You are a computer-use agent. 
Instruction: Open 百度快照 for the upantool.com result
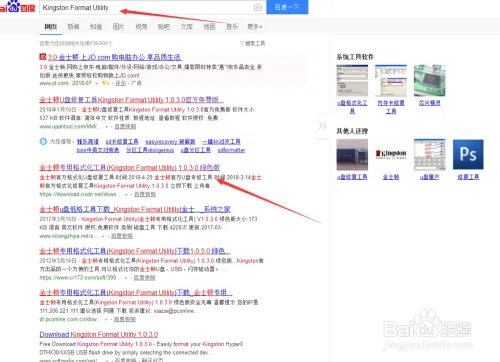coord(125,126)
